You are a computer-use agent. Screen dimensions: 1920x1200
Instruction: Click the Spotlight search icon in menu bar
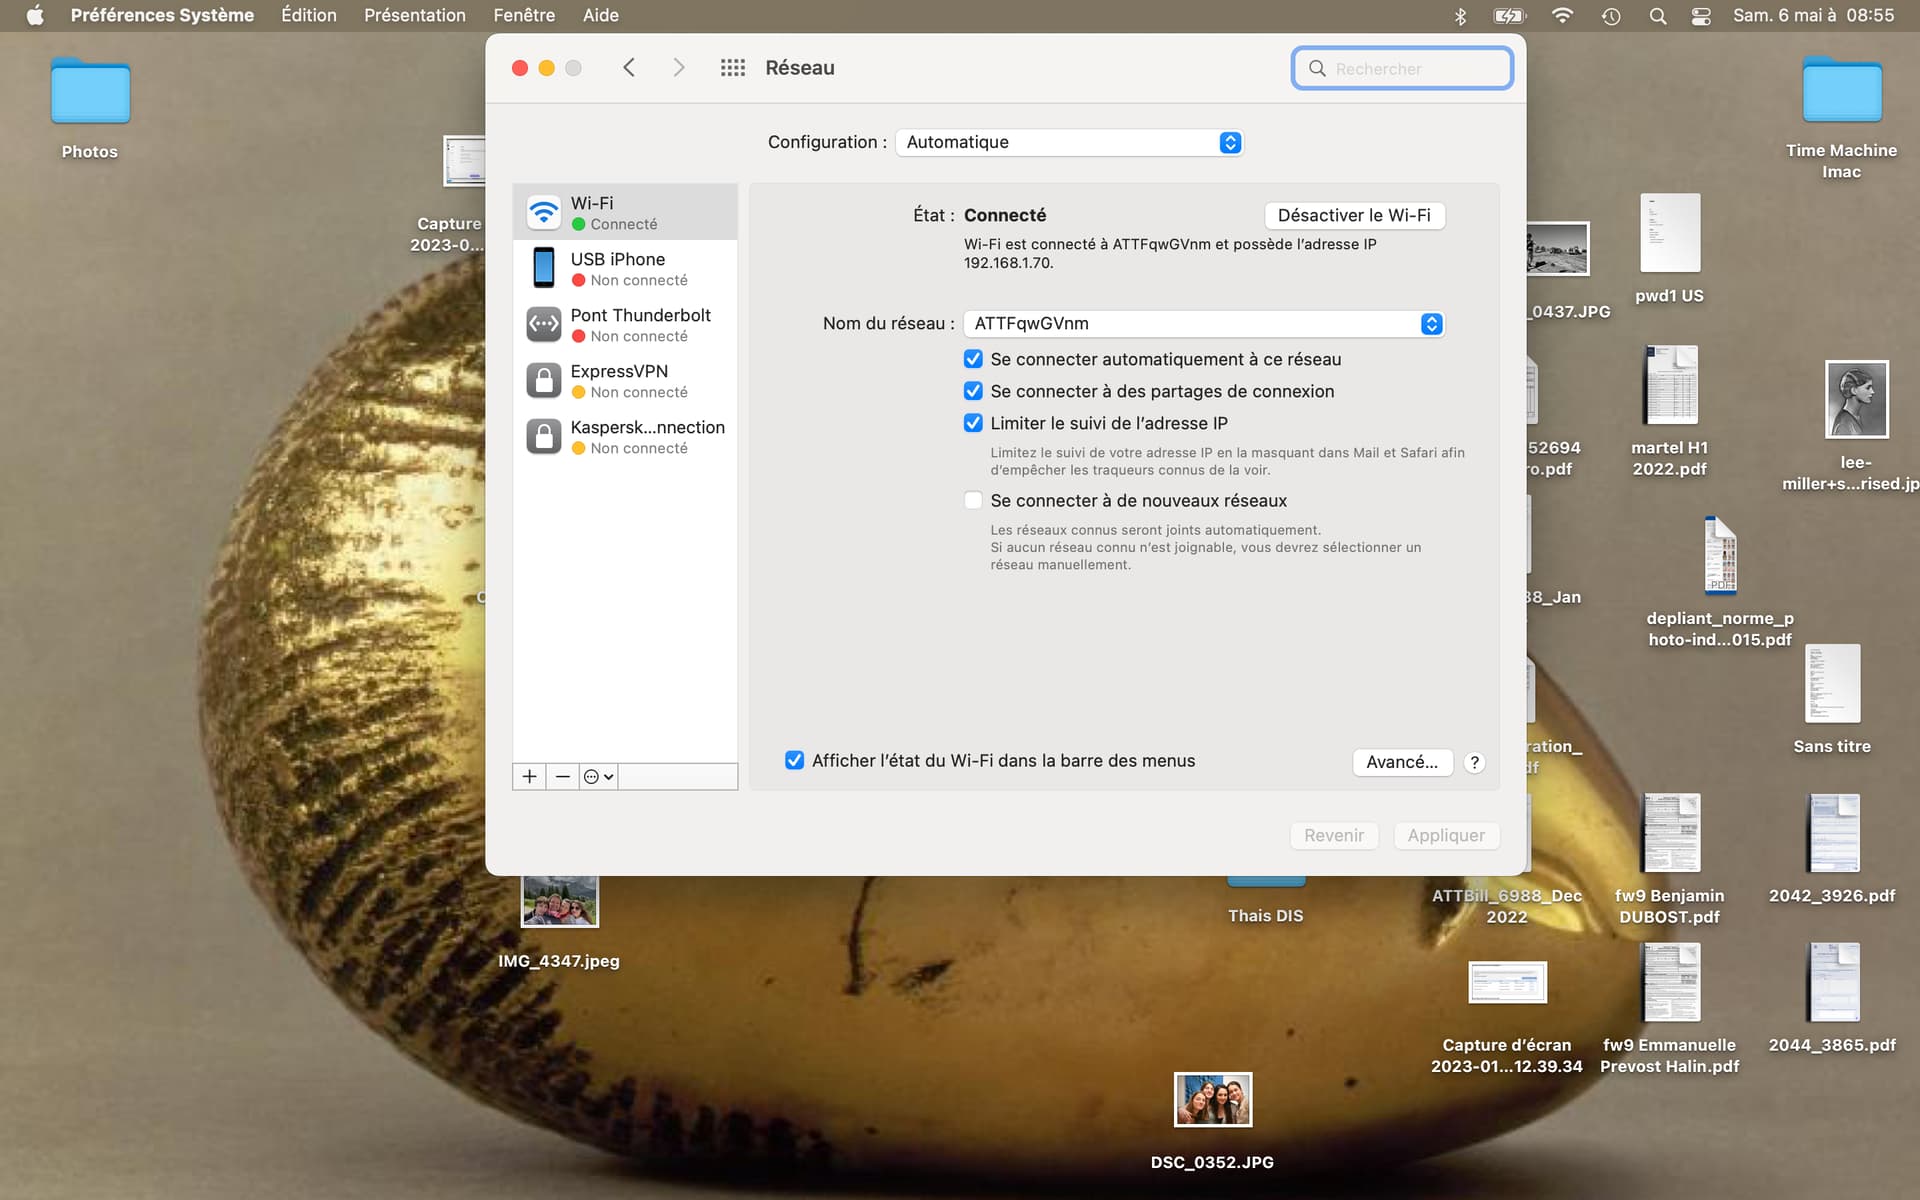1657,15
